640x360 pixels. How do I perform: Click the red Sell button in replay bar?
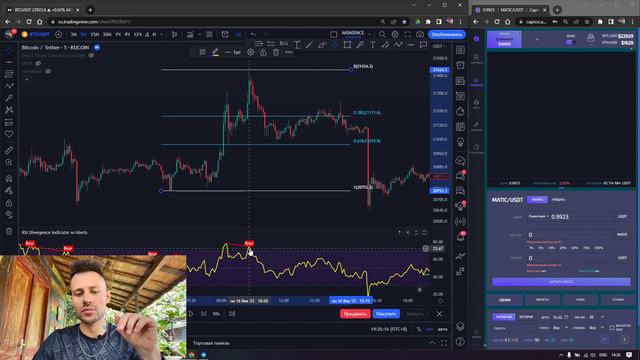(x=355, y=314)
